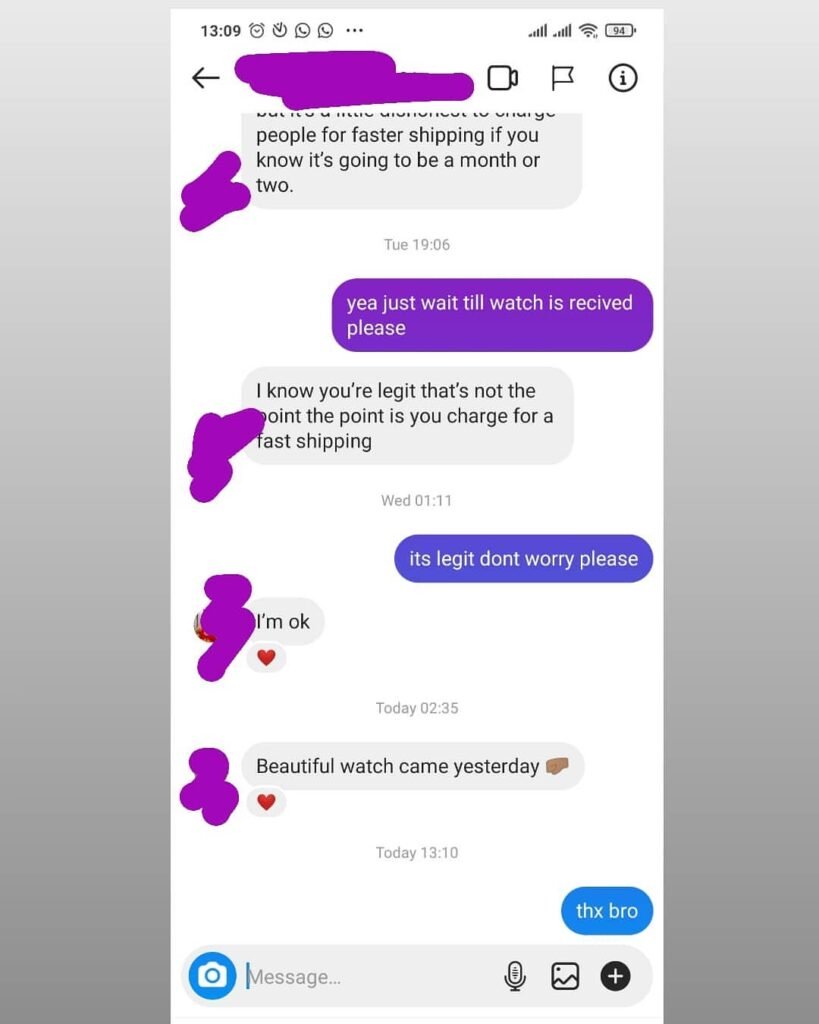Open conversation info with the i icon
819x1024 pixels.
[x=622, y=78]
